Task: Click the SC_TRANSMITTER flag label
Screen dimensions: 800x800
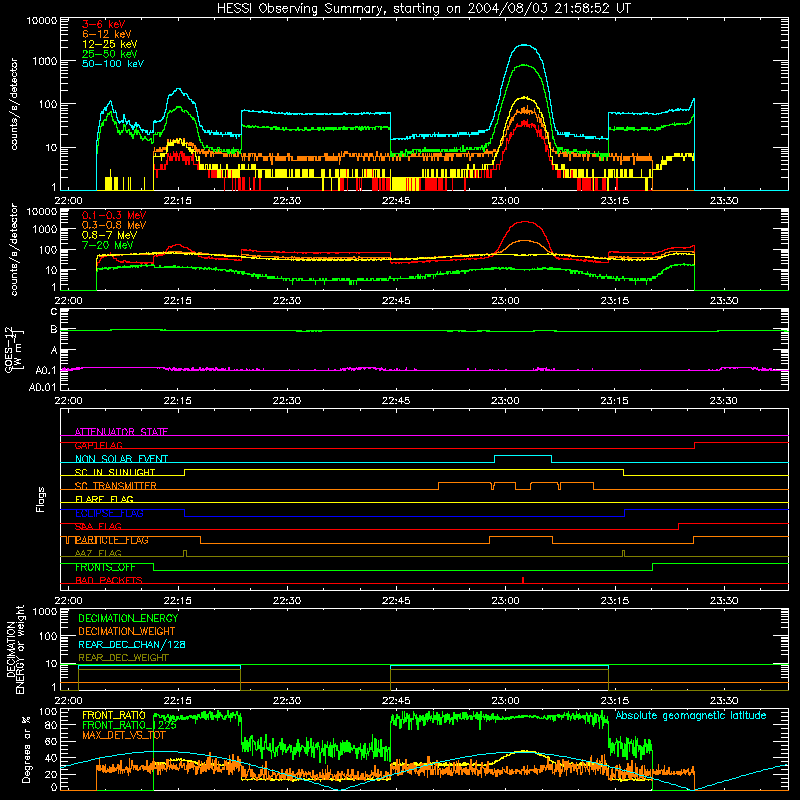Action: click(x=116, y=486)
